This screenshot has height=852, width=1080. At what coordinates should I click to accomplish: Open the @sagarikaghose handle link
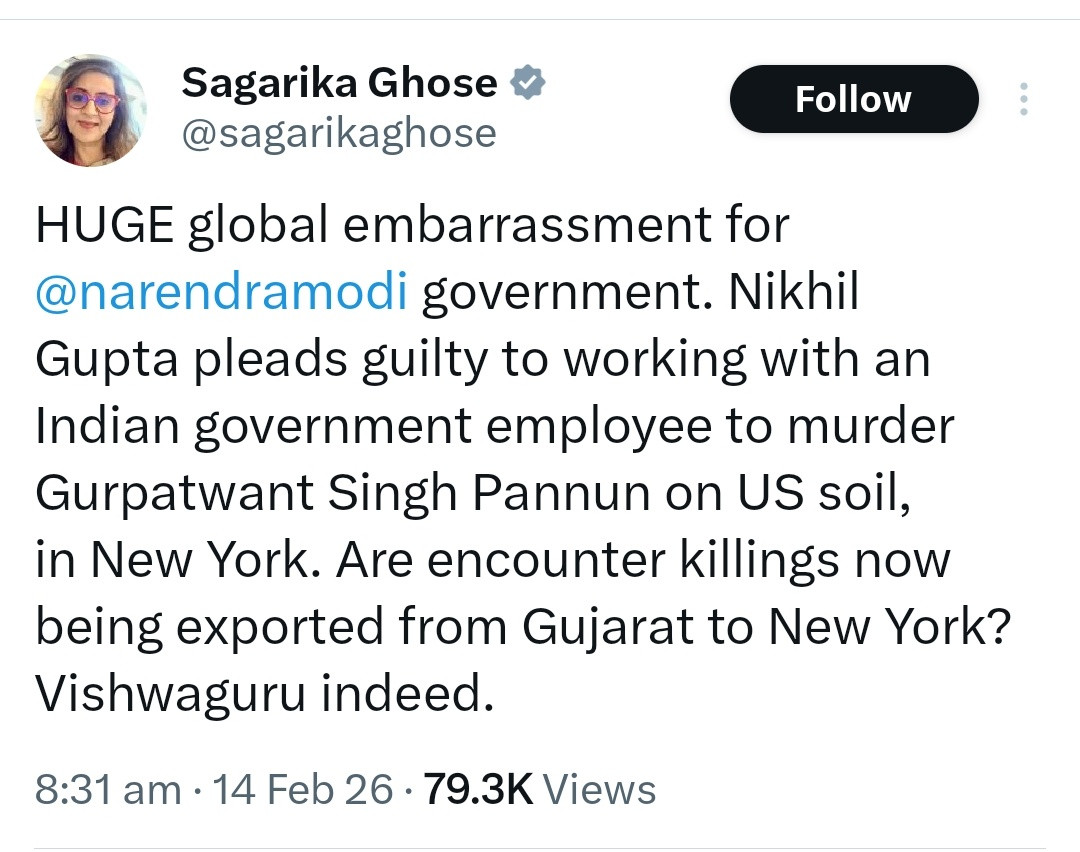[x=338, y=133]
